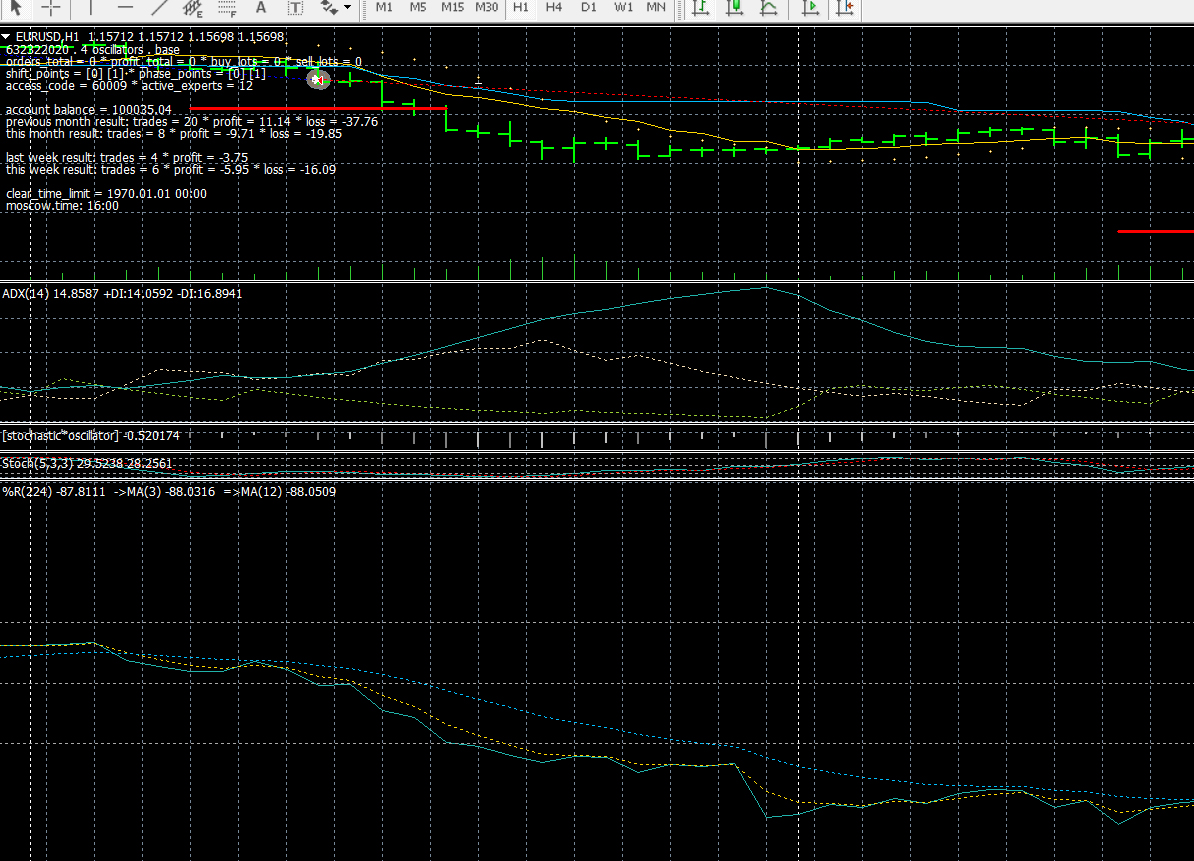1194x861 pixels.
Task: Activate the crosshair tool
Action: click(x=51, y=7)
